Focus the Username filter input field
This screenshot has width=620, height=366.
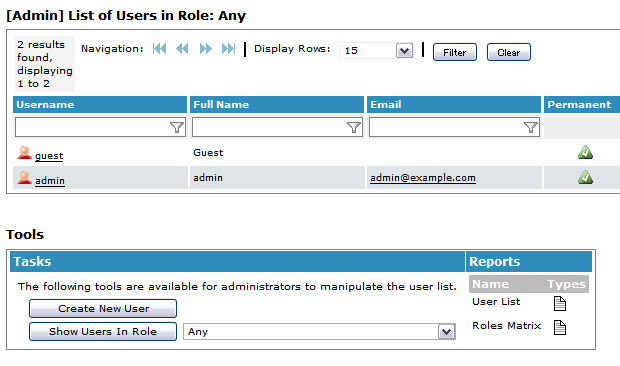[x=100, y=127]
